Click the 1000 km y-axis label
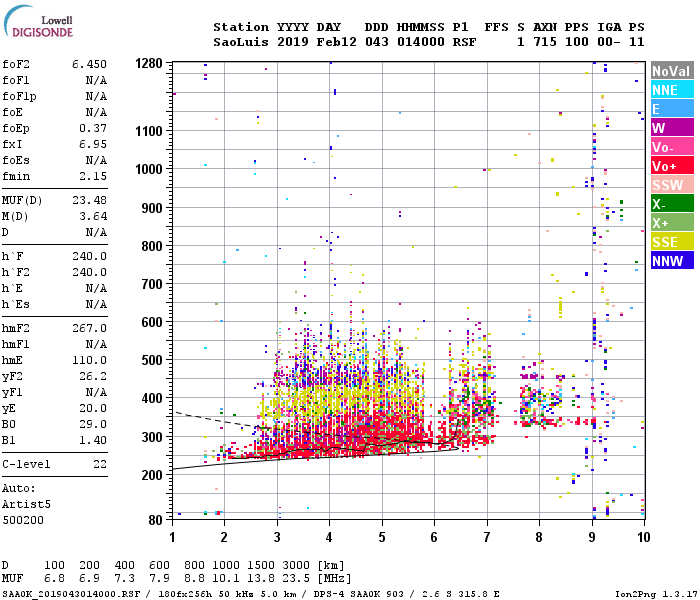This screenshot has height=600, width=700. coord(149,169)
